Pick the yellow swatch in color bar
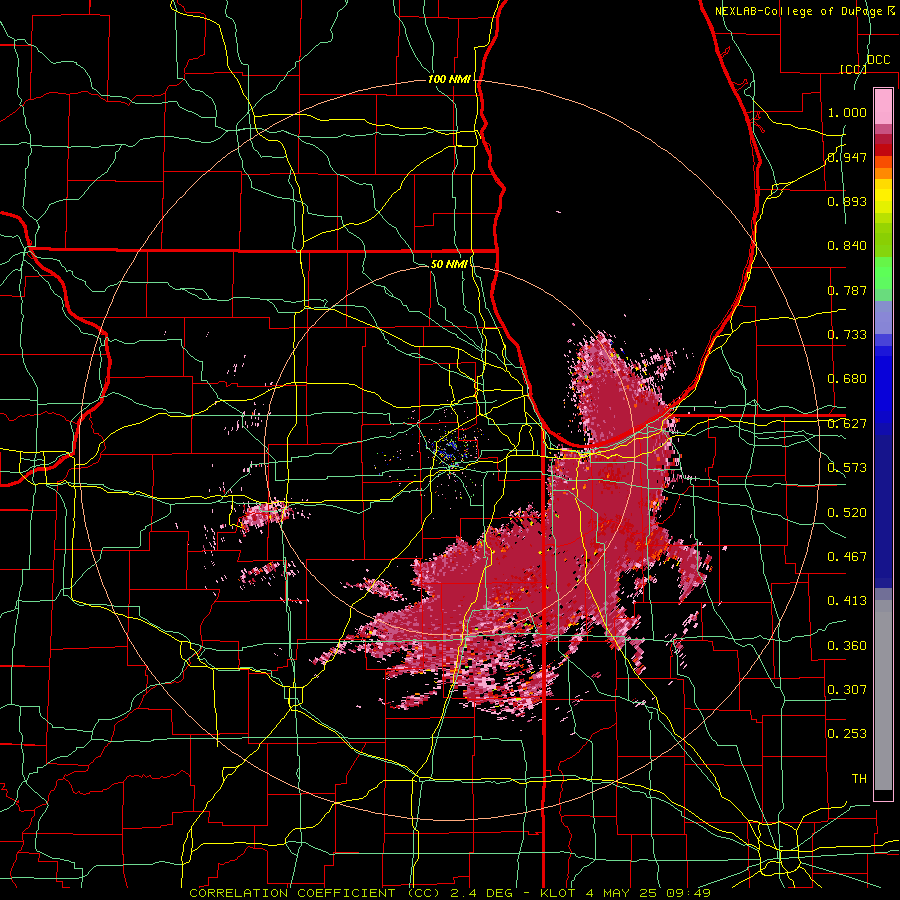This screenshot has width=900, height=900. (x=883, y=196)
